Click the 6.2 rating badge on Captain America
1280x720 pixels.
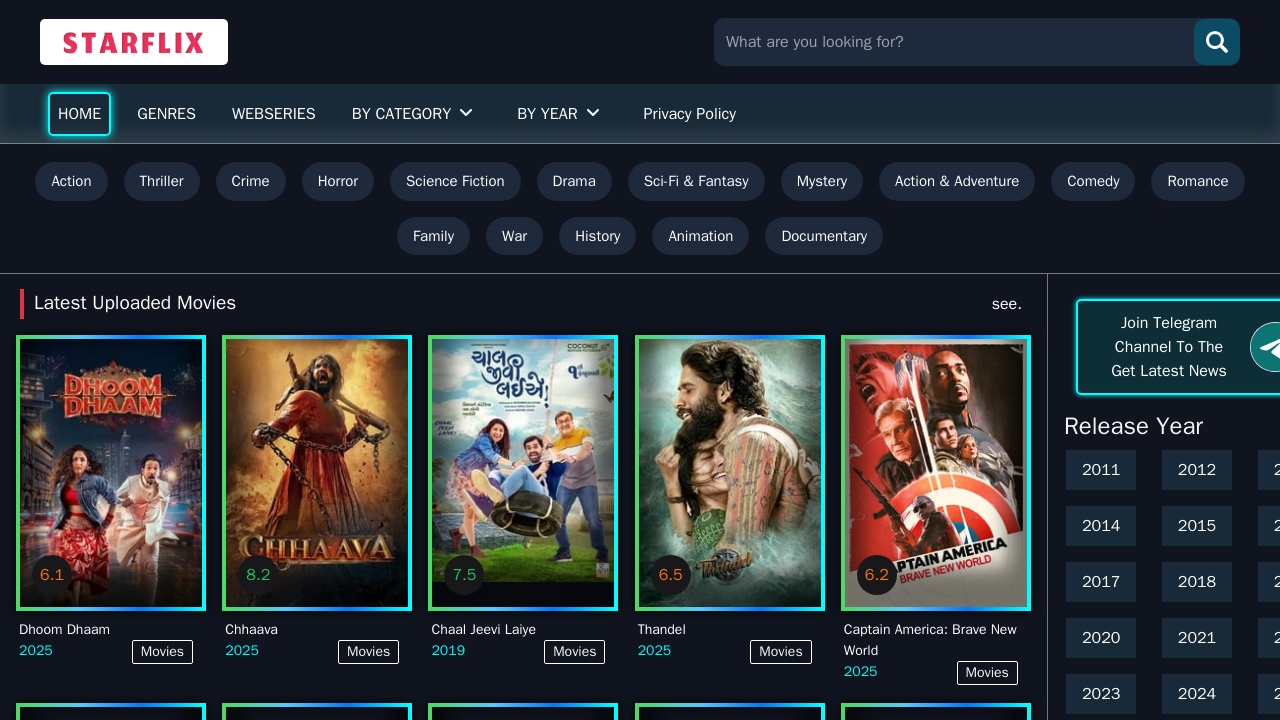pyautogui.click(x=877, y=575)
